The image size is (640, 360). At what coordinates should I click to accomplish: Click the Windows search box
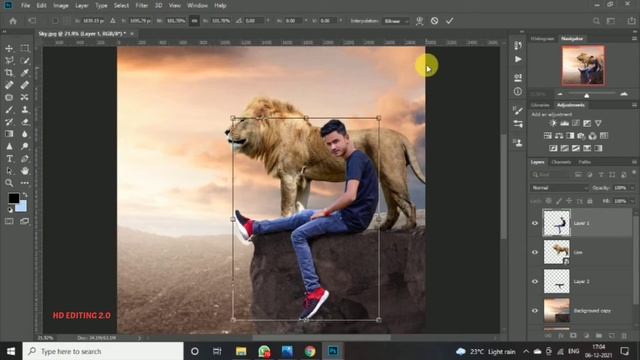(103, 351)
